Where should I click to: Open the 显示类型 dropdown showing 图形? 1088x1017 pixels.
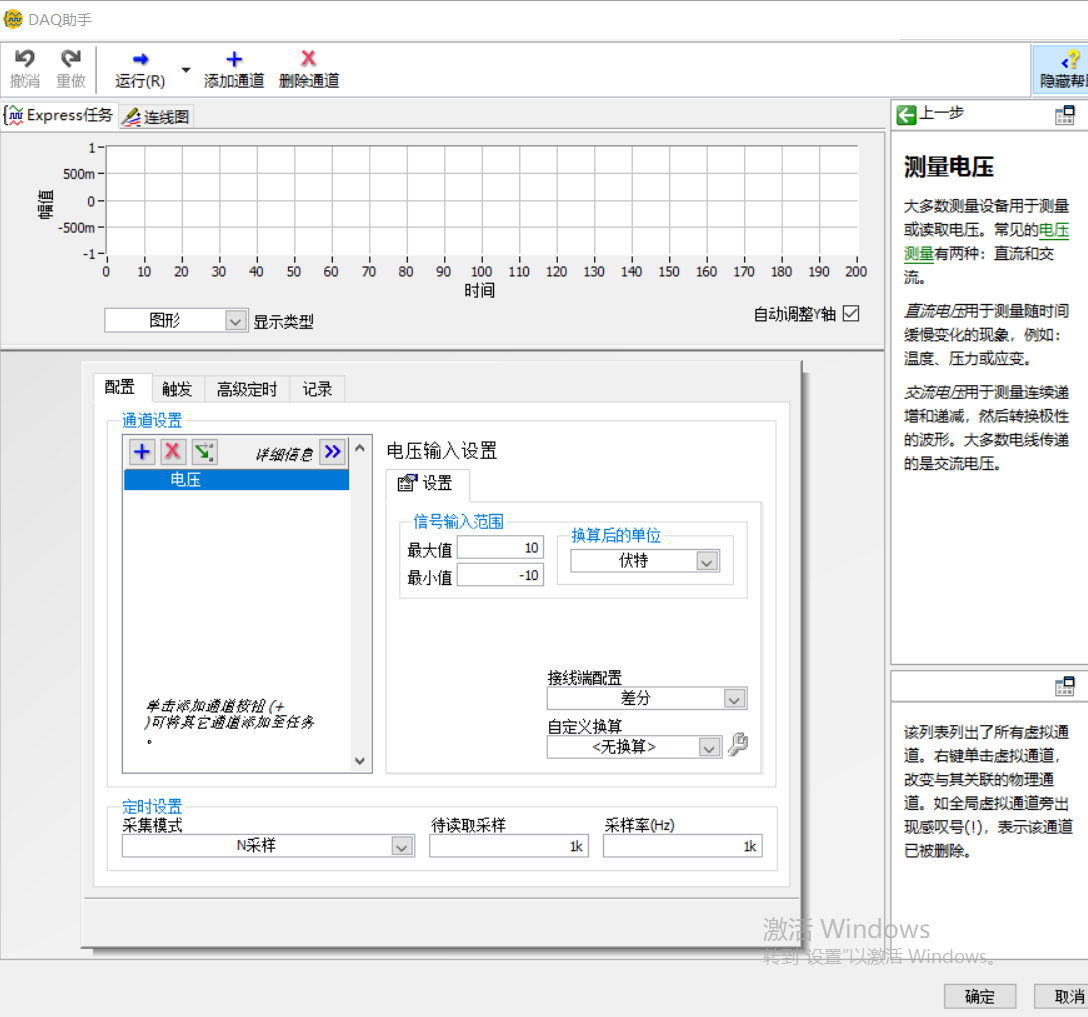click(233, 320)
